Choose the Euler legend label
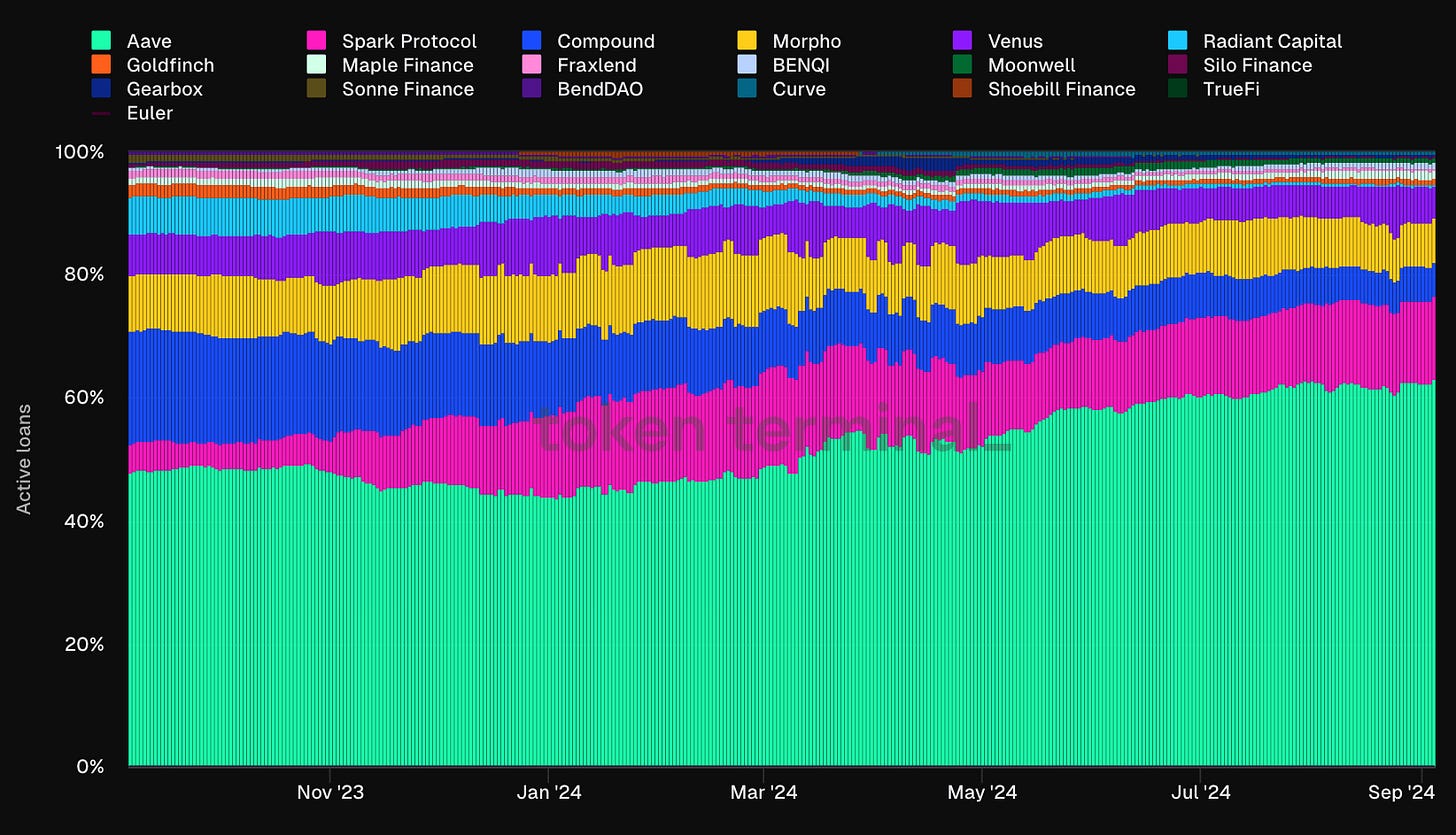Viewport: 1456px width, 835px height. [150, 113]
